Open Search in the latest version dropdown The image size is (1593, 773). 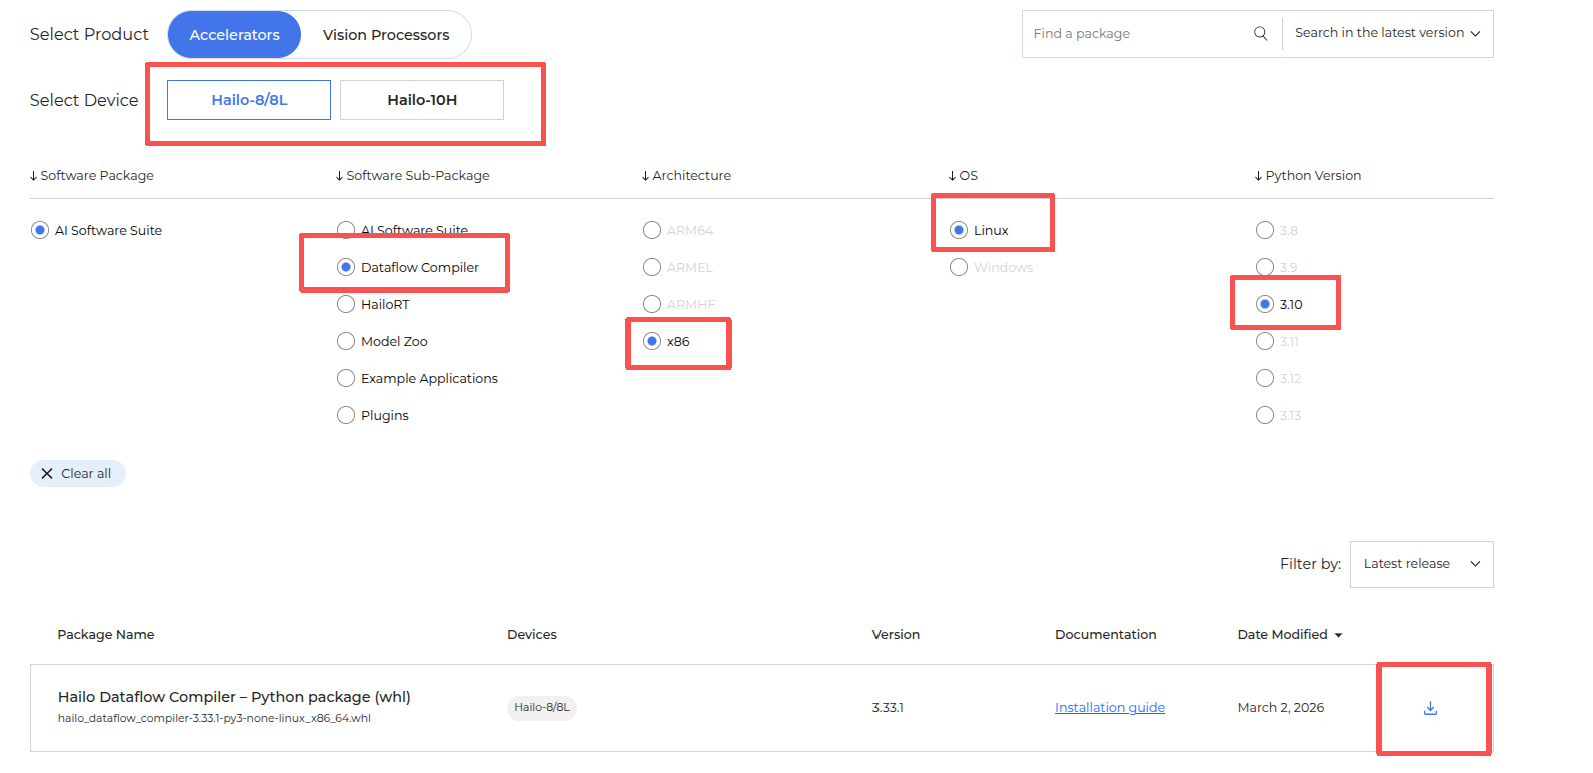(1387, 33)
